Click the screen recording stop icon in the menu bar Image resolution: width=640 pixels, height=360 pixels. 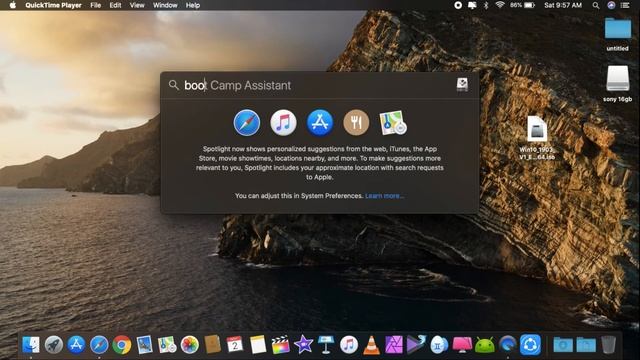[458, 5]
